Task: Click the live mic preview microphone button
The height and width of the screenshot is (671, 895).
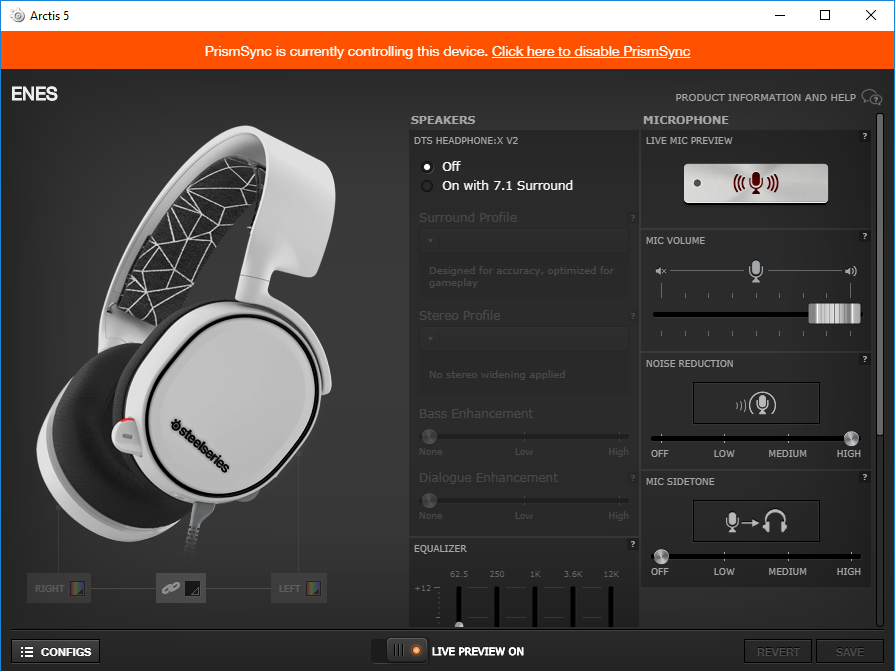Action: [x=756, y=183]
